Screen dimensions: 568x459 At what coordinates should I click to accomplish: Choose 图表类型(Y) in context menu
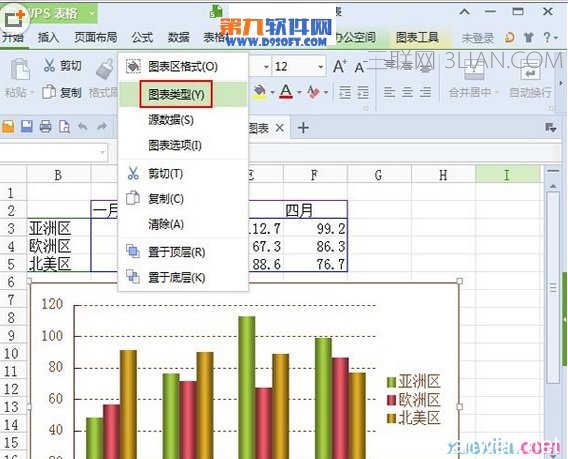tap(183, 94)
